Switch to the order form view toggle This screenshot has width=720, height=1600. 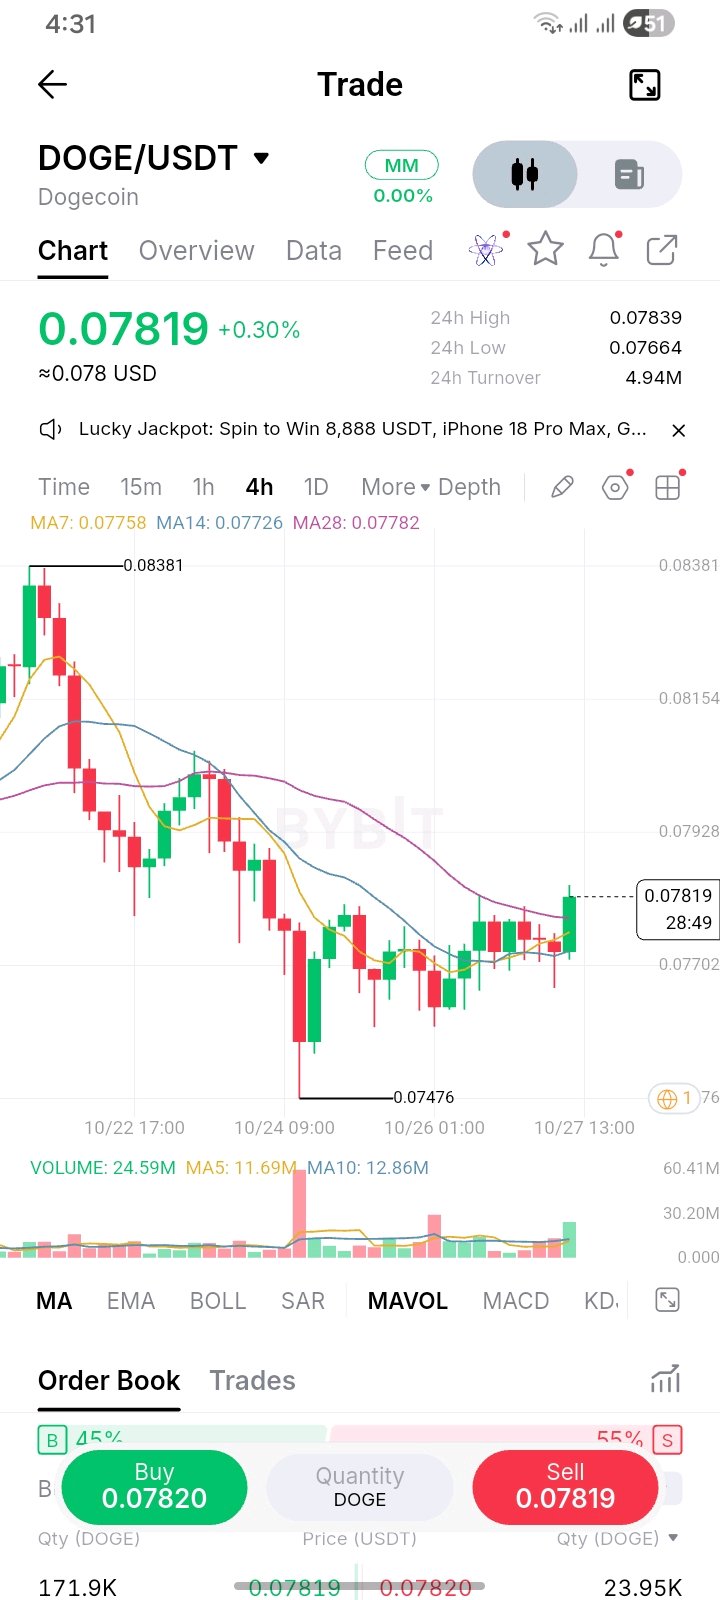[629, 174]
